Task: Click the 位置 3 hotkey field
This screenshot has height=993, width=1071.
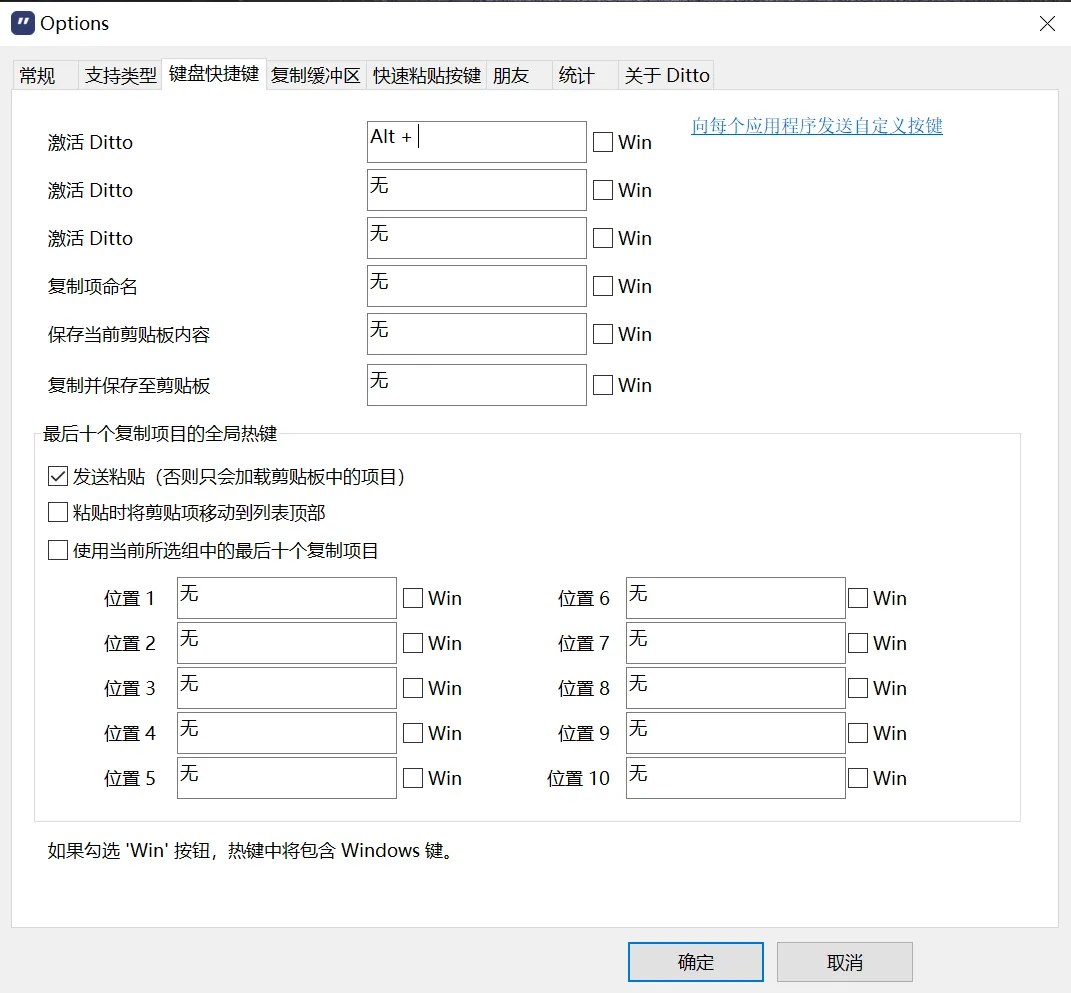Action: click(x=287, y=688)
